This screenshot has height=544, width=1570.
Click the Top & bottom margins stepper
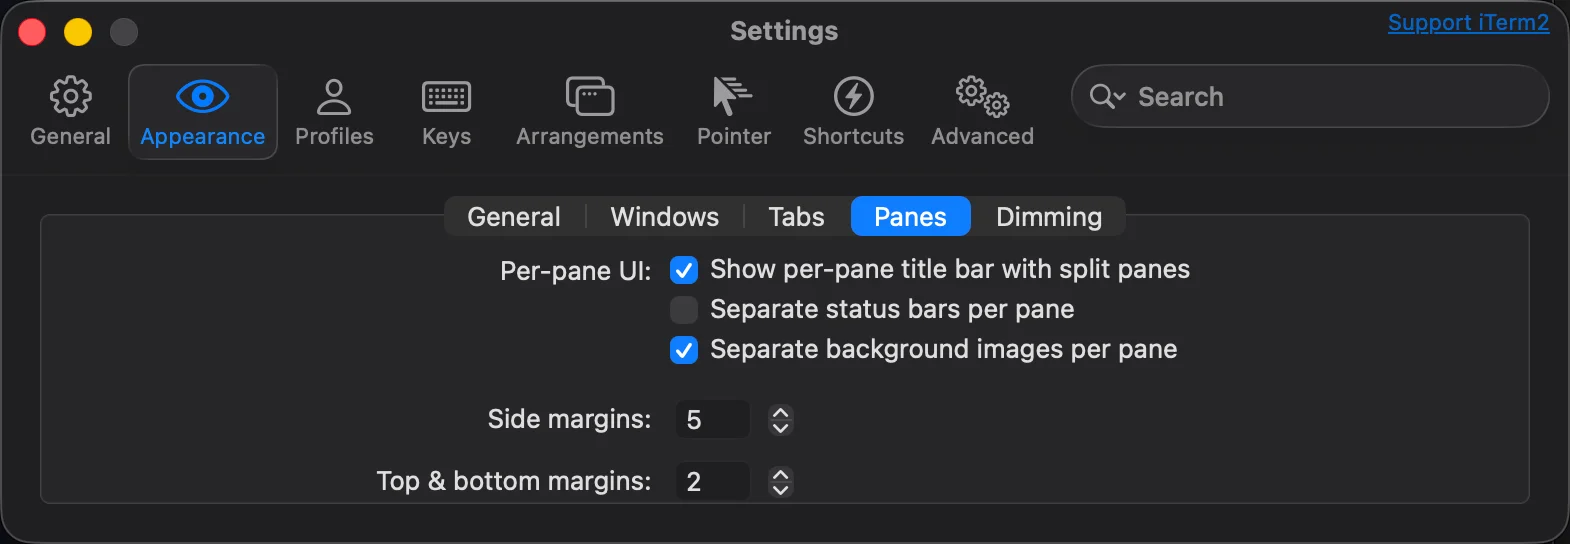[781, 482]
